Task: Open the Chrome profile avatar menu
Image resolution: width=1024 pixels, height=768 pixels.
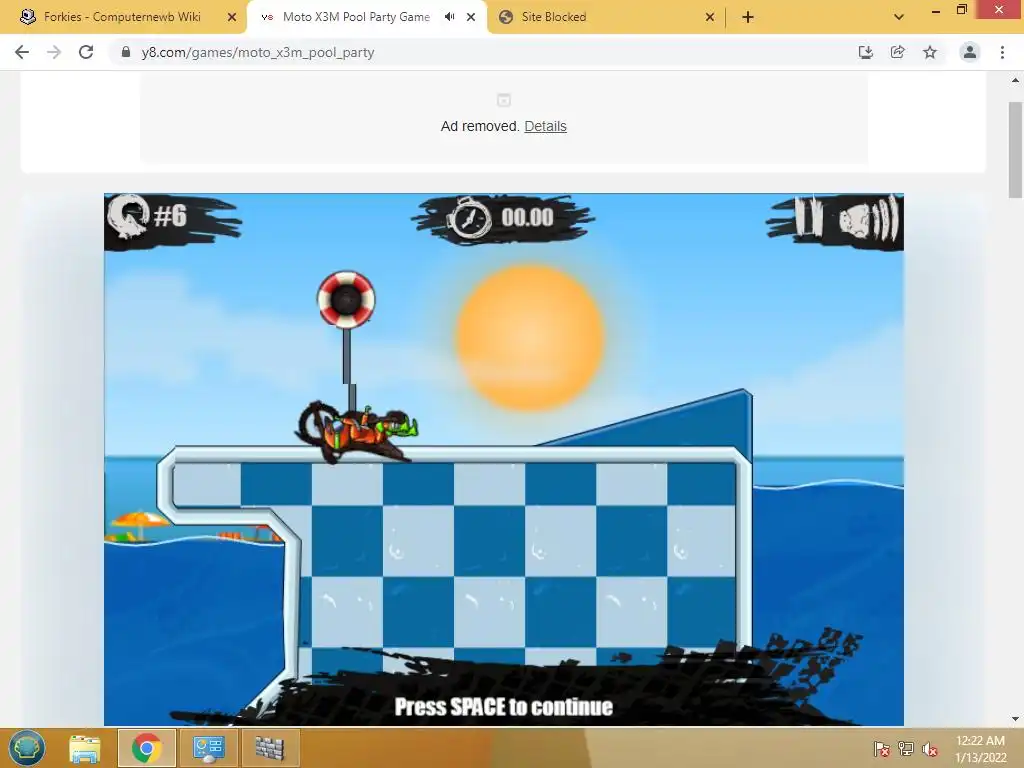Action: (970, 52)
